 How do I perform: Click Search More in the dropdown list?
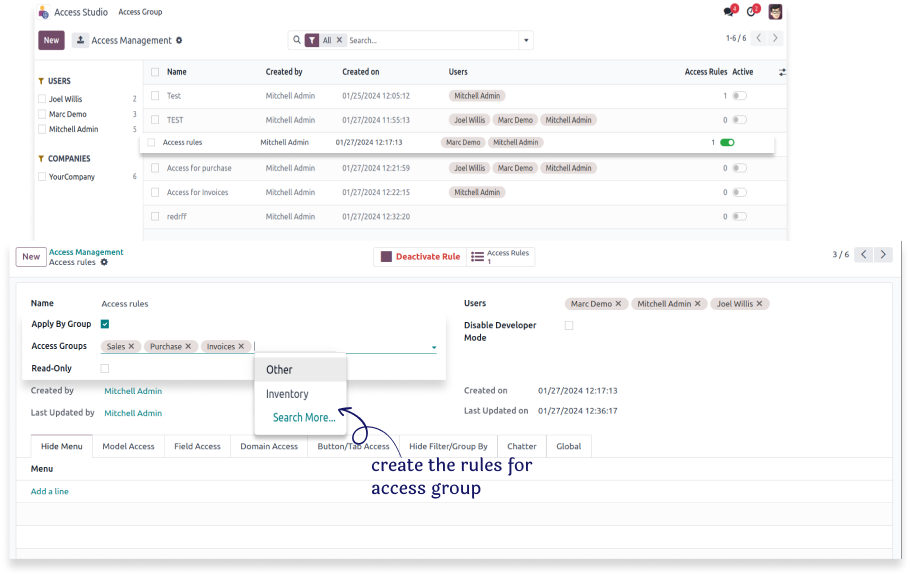pos(304,418)
